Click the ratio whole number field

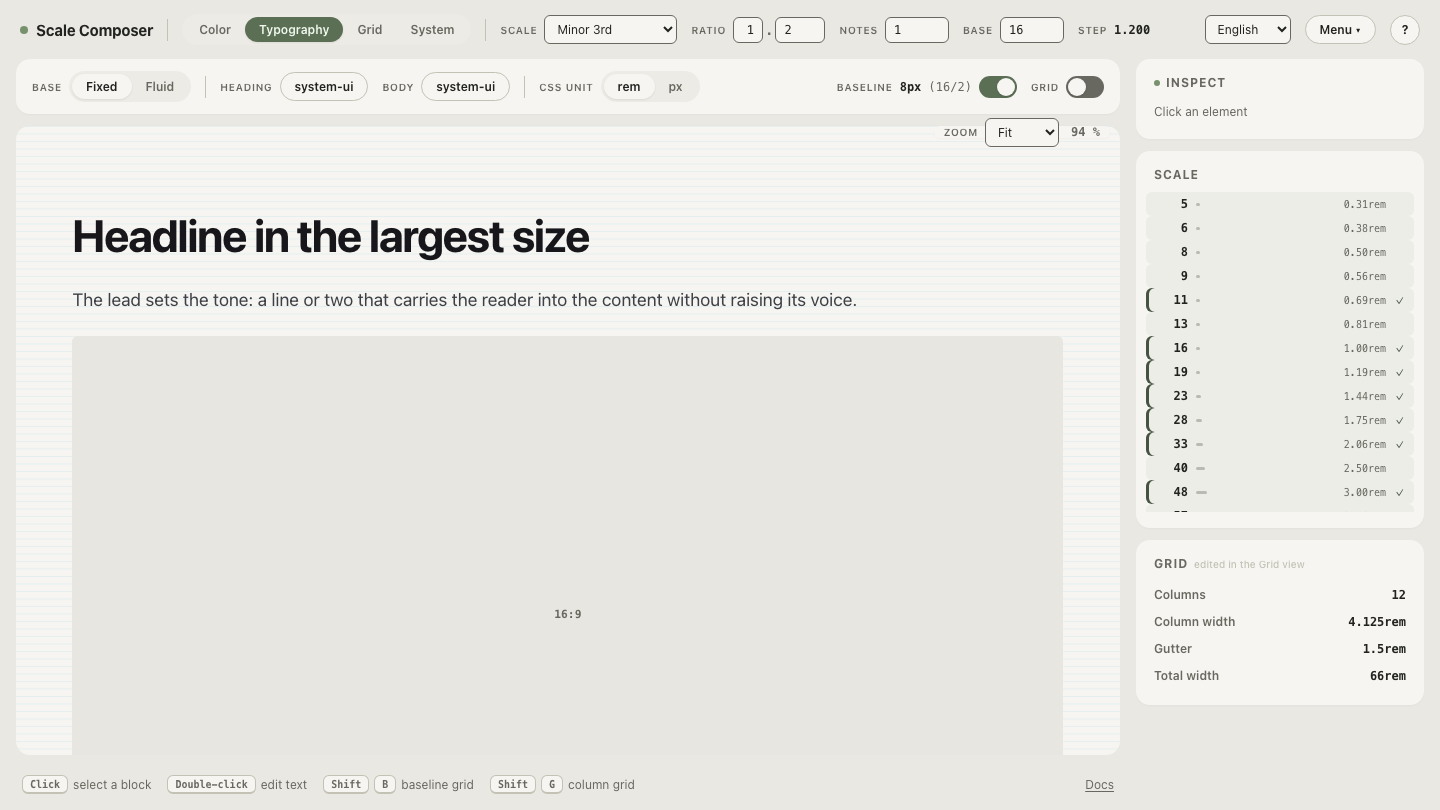748,30
